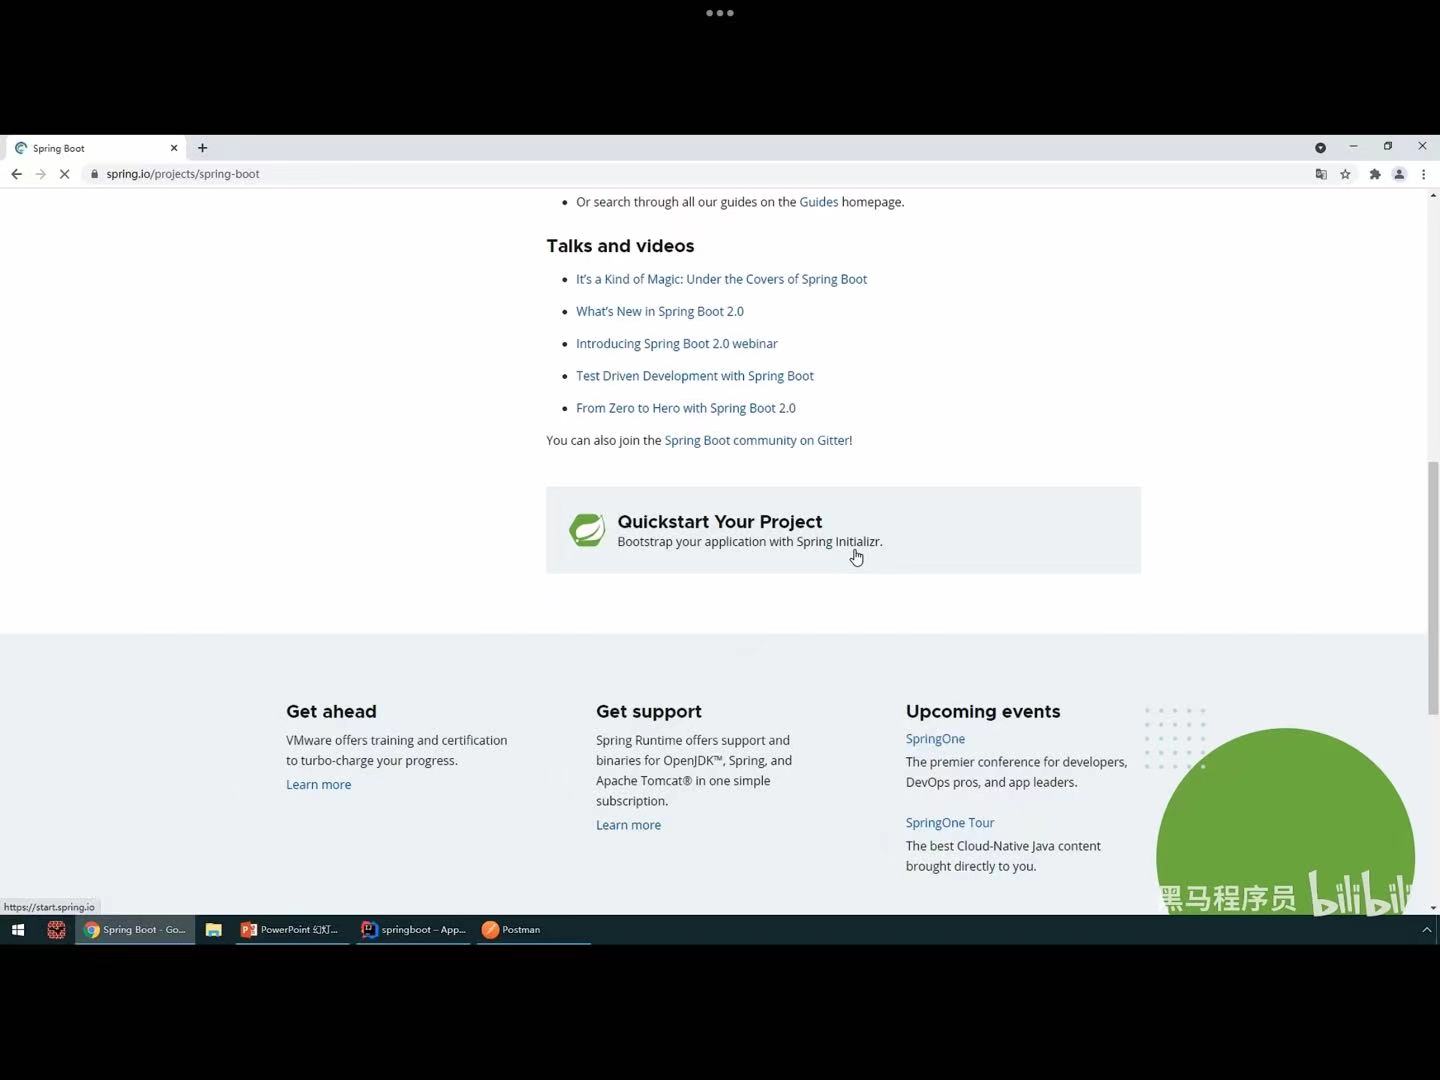Click Learn more under Get ahead

pos(318,784)
